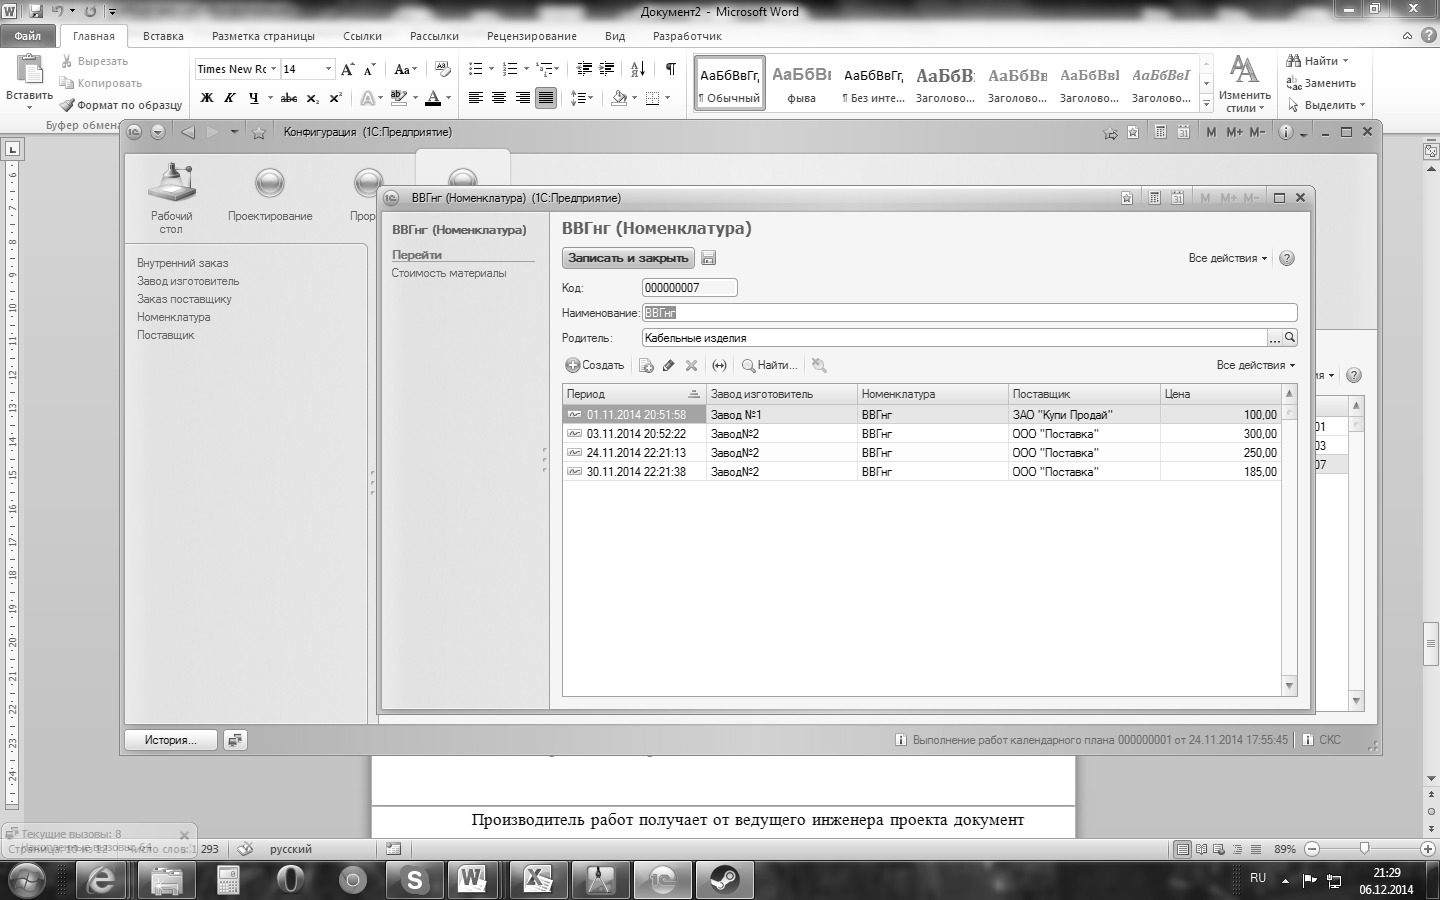Show paragraph marks with the ¶ button

[670, 69]
